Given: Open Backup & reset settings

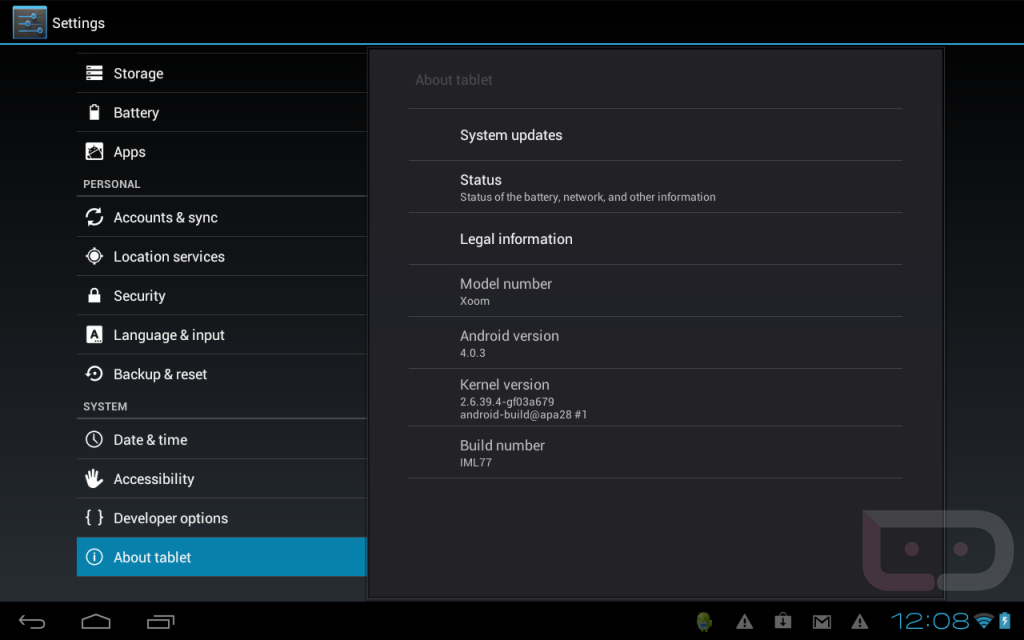Looking at the screenshot, I should (x=160, y=374).
